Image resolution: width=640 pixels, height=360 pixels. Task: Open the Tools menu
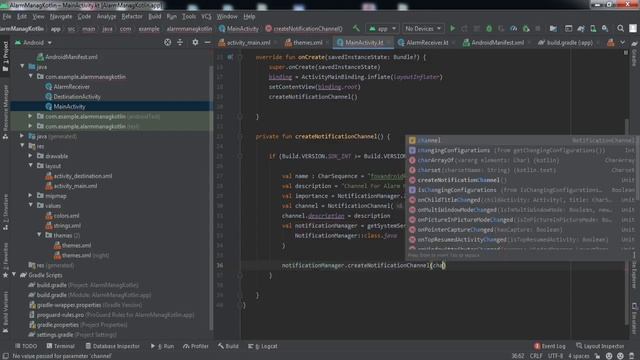tap(189, 16)
